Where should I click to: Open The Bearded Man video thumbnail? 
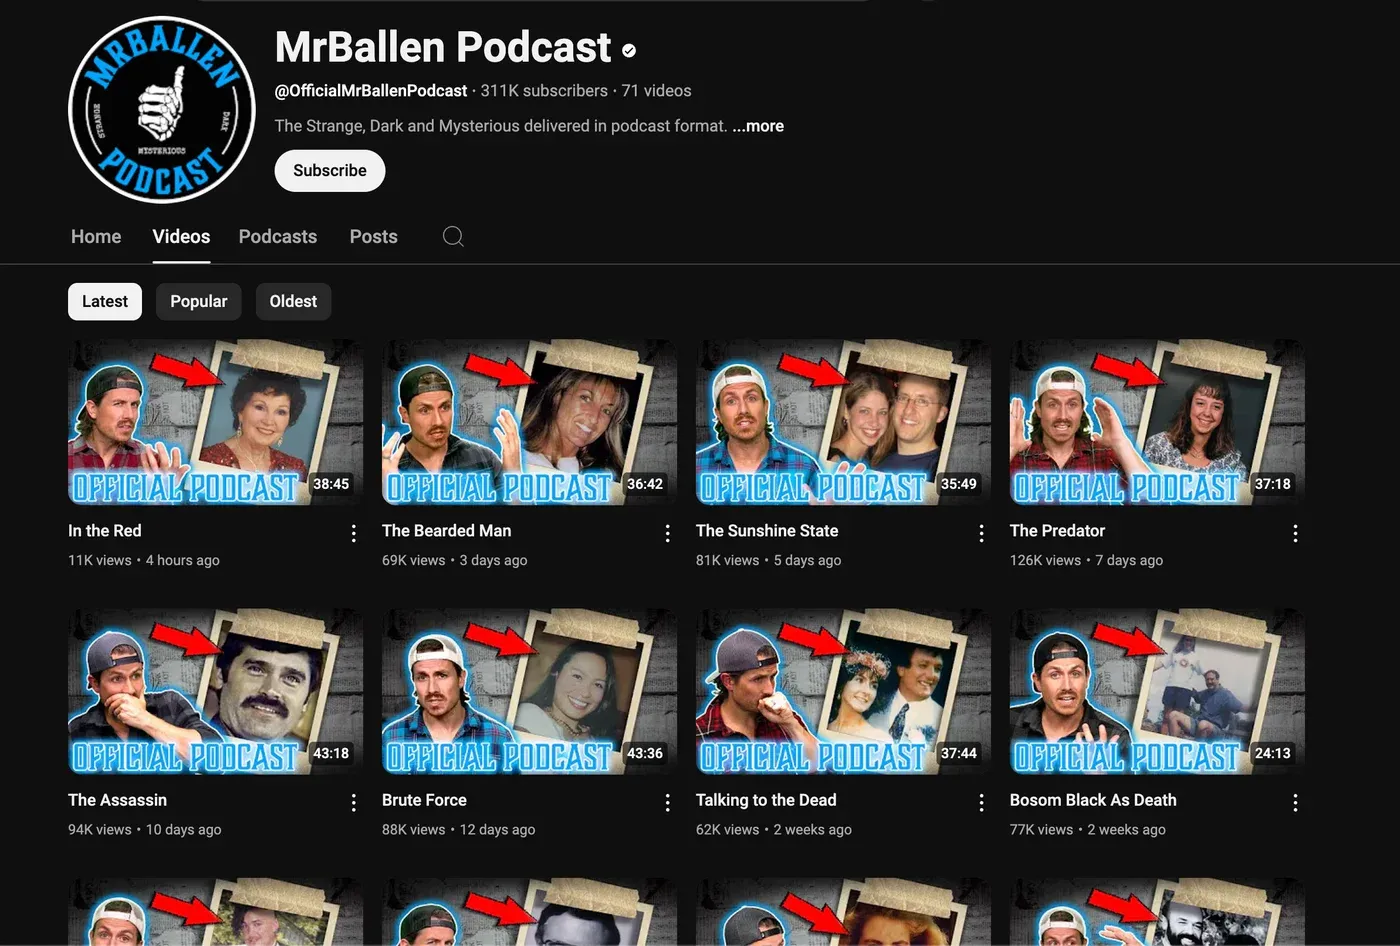coord(530,422)
